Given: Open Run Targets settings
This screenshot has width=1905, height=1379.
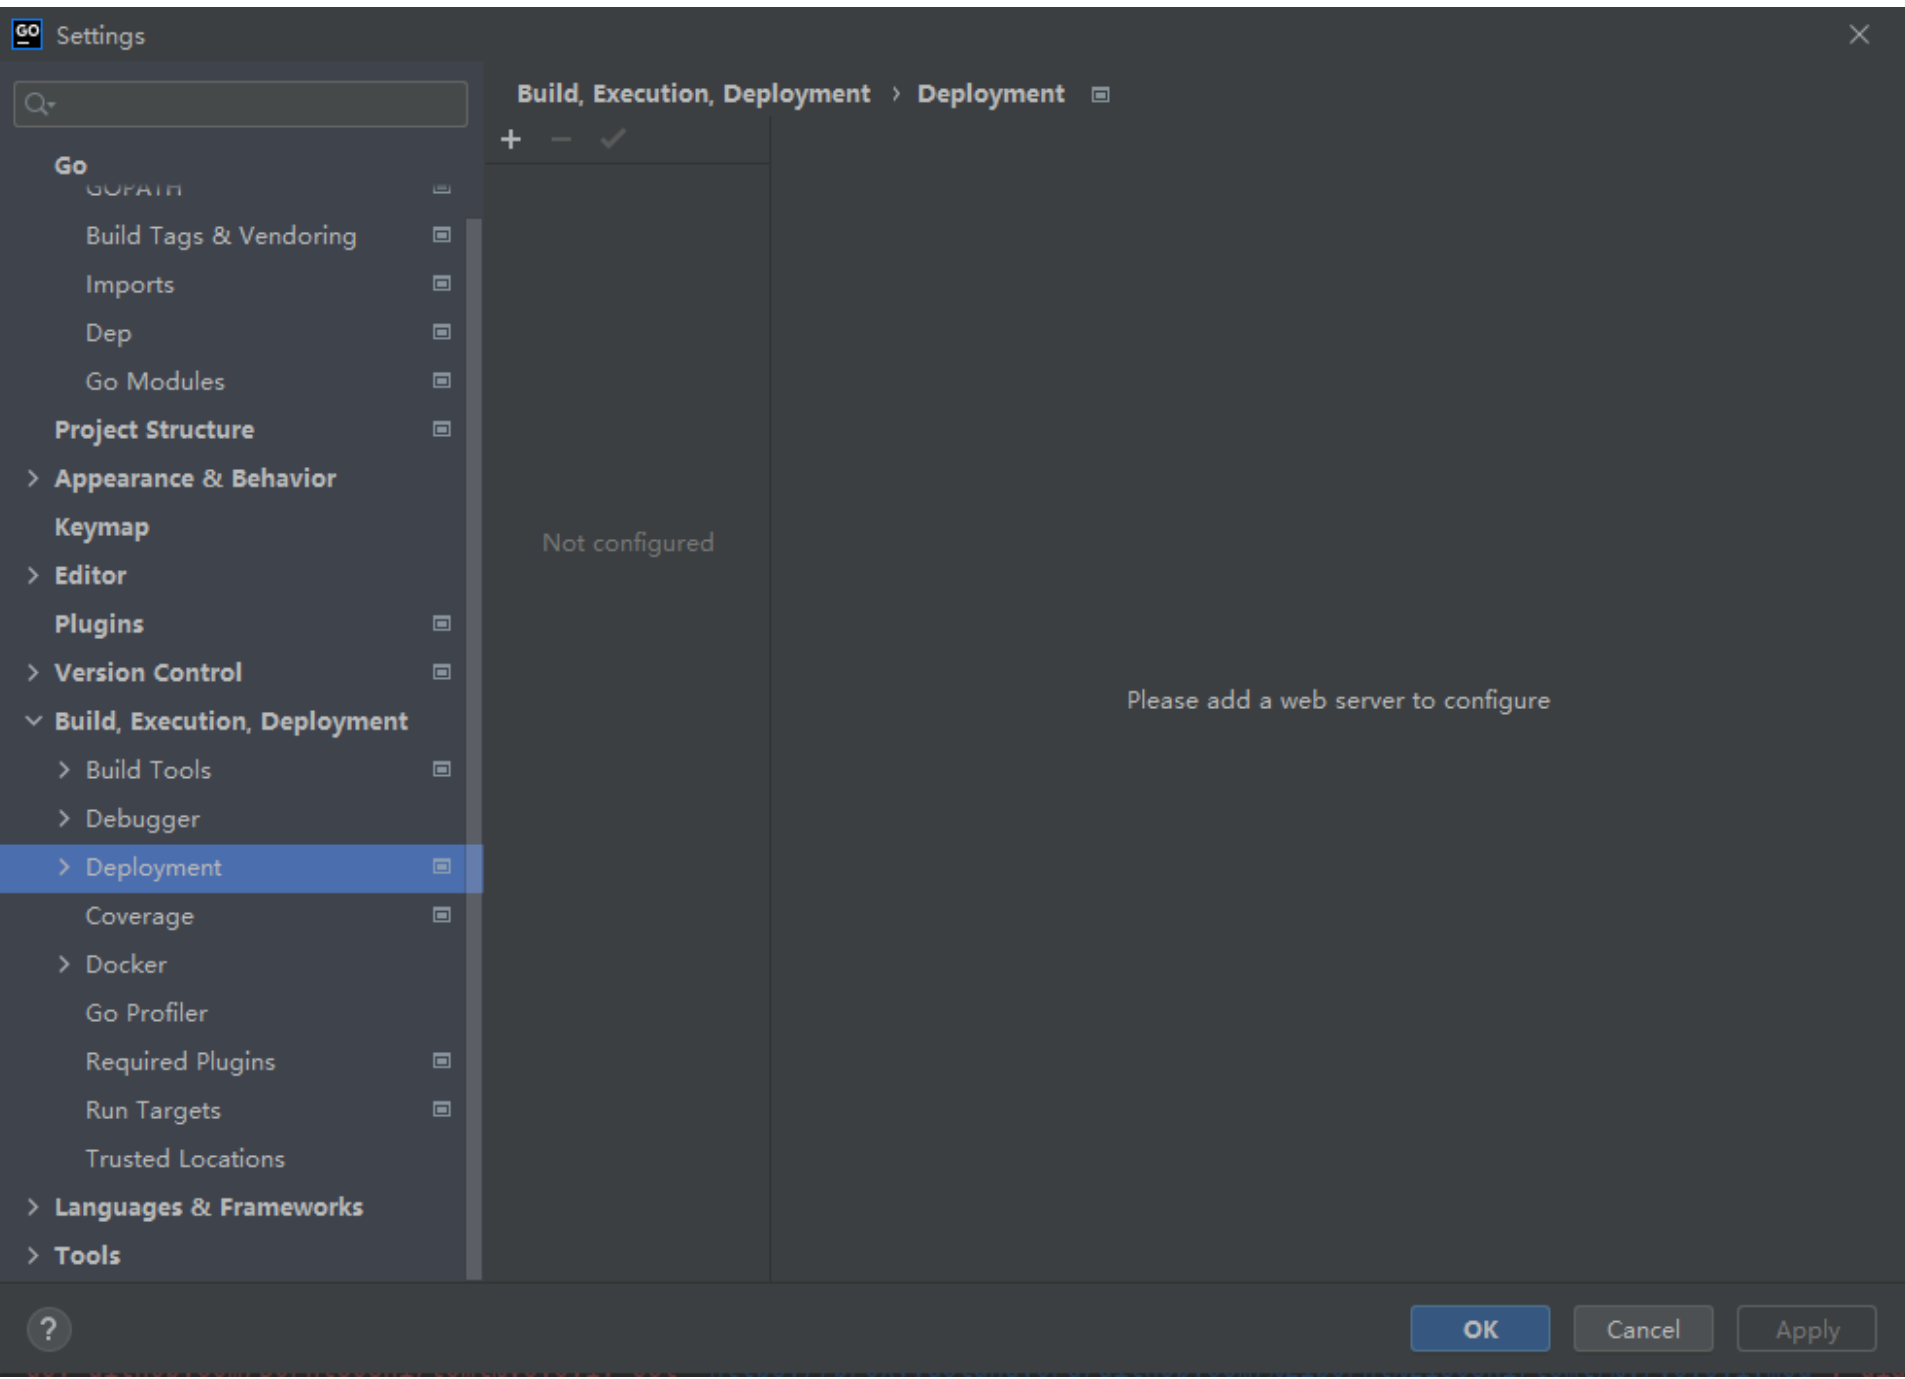Looking at the screenshot, I should pyautogui.click(x=153, y=1110).
